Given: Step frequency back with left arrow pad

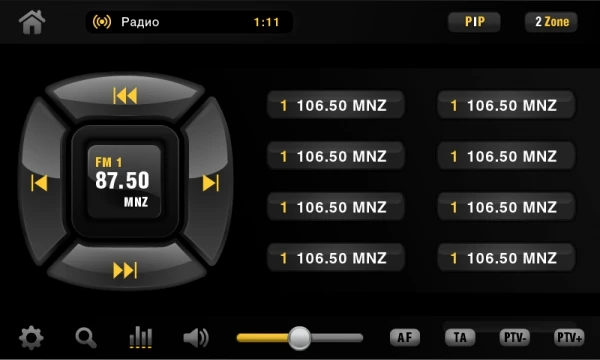Looking at the screenshot, I should point(40,183).
